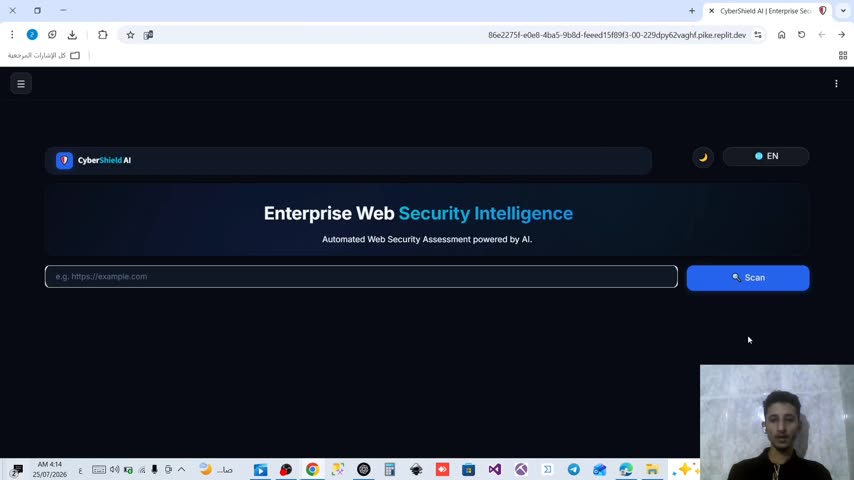Open Chrome's three-dot menu
The height and width of the screenshot is (480, 854).
click(x=12, y=35)
